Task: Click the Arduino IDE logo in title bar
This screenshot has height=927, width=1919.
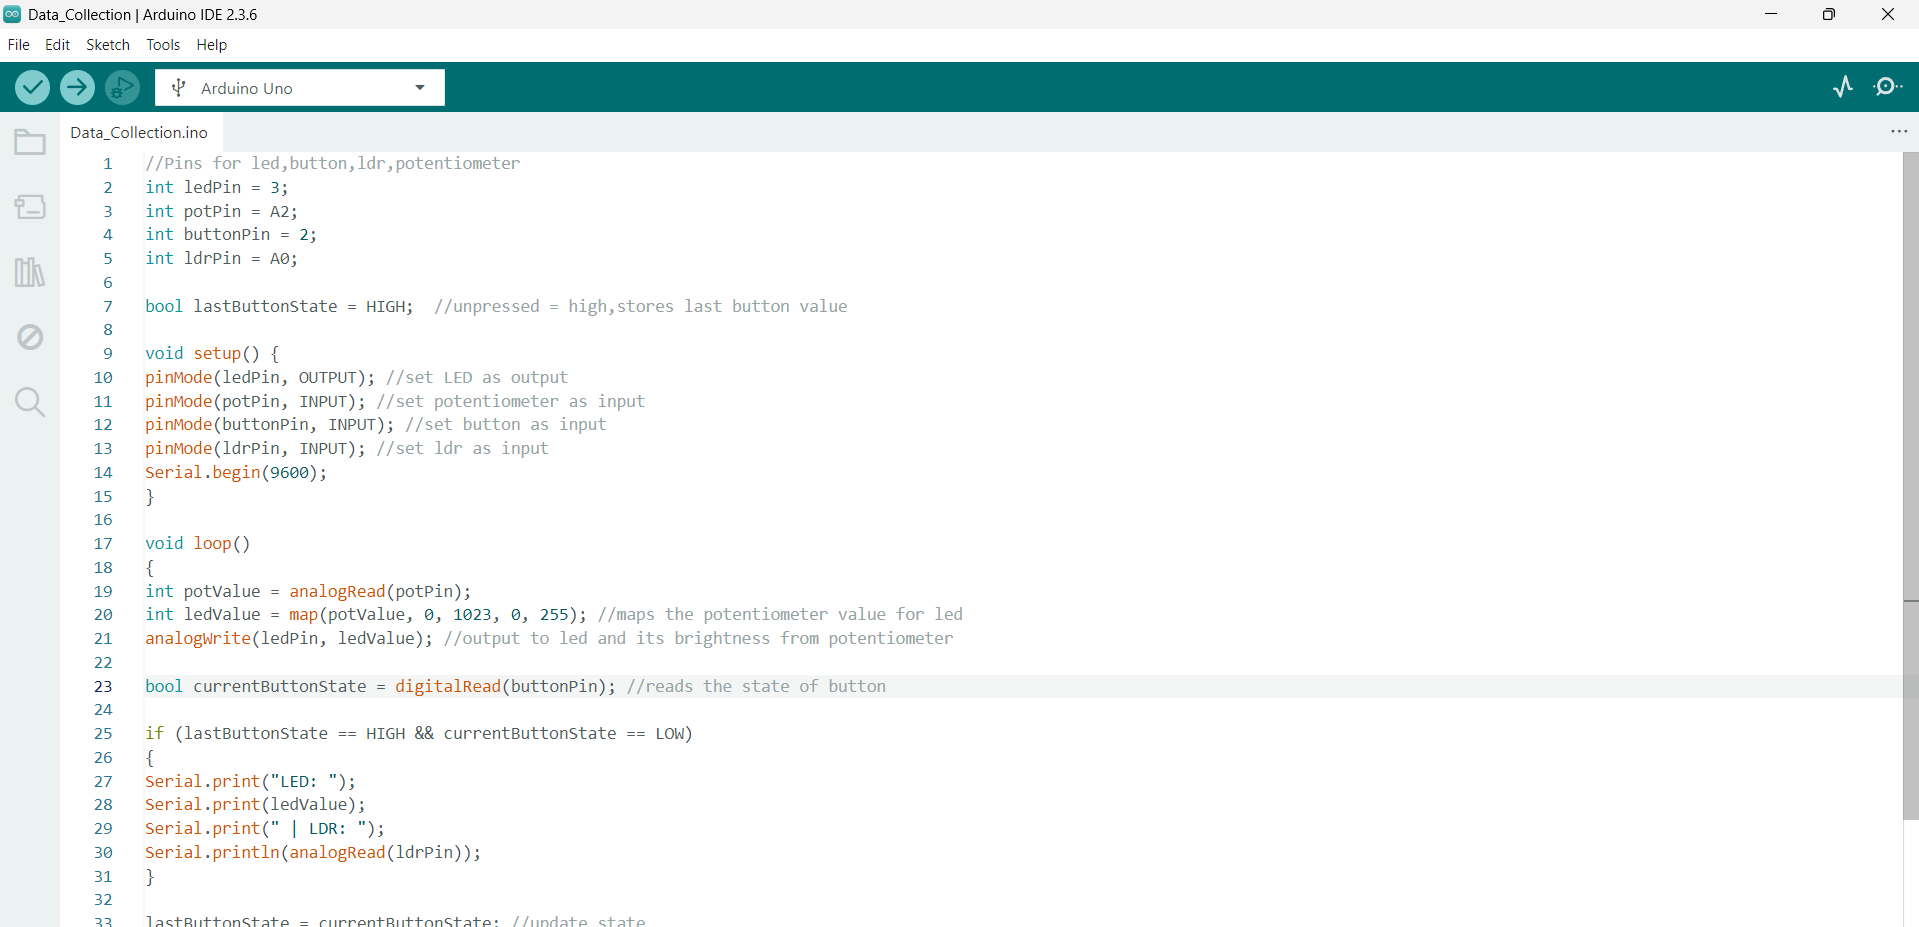Action: 12,14
